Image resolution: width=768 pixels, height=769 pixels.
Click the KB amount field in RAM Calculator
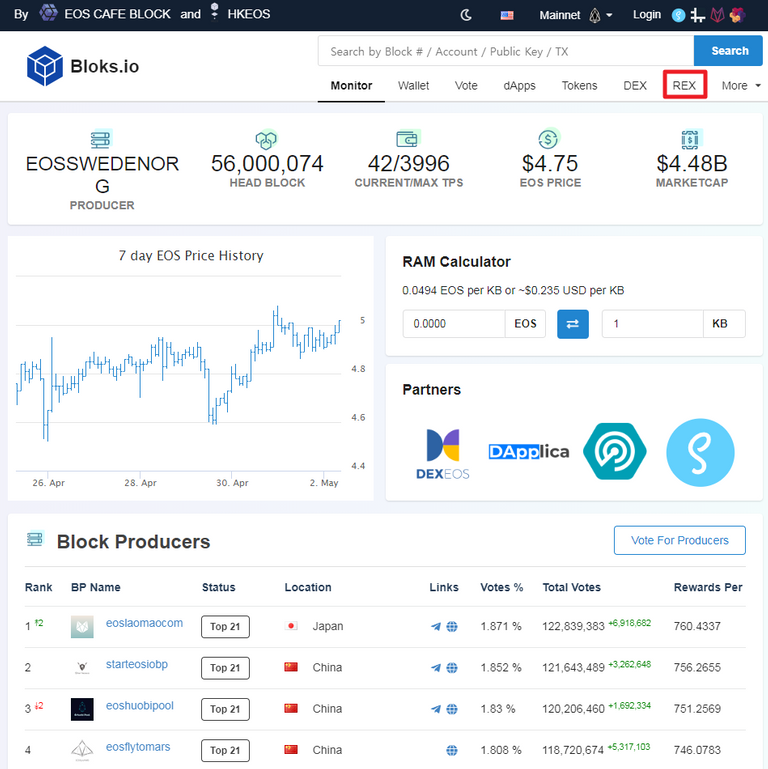pos(653,324)
